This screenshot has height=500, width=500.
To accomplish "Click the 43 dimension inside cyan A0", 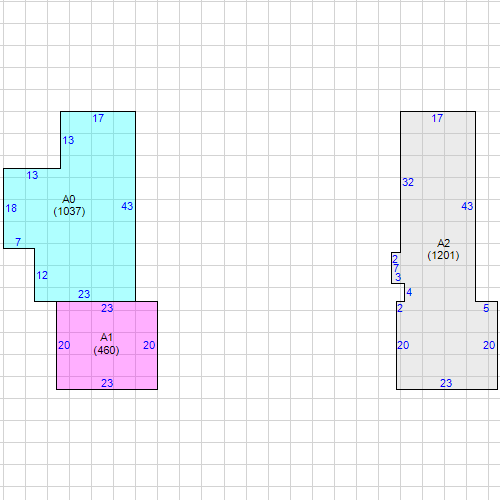I will tap(127, 206).
